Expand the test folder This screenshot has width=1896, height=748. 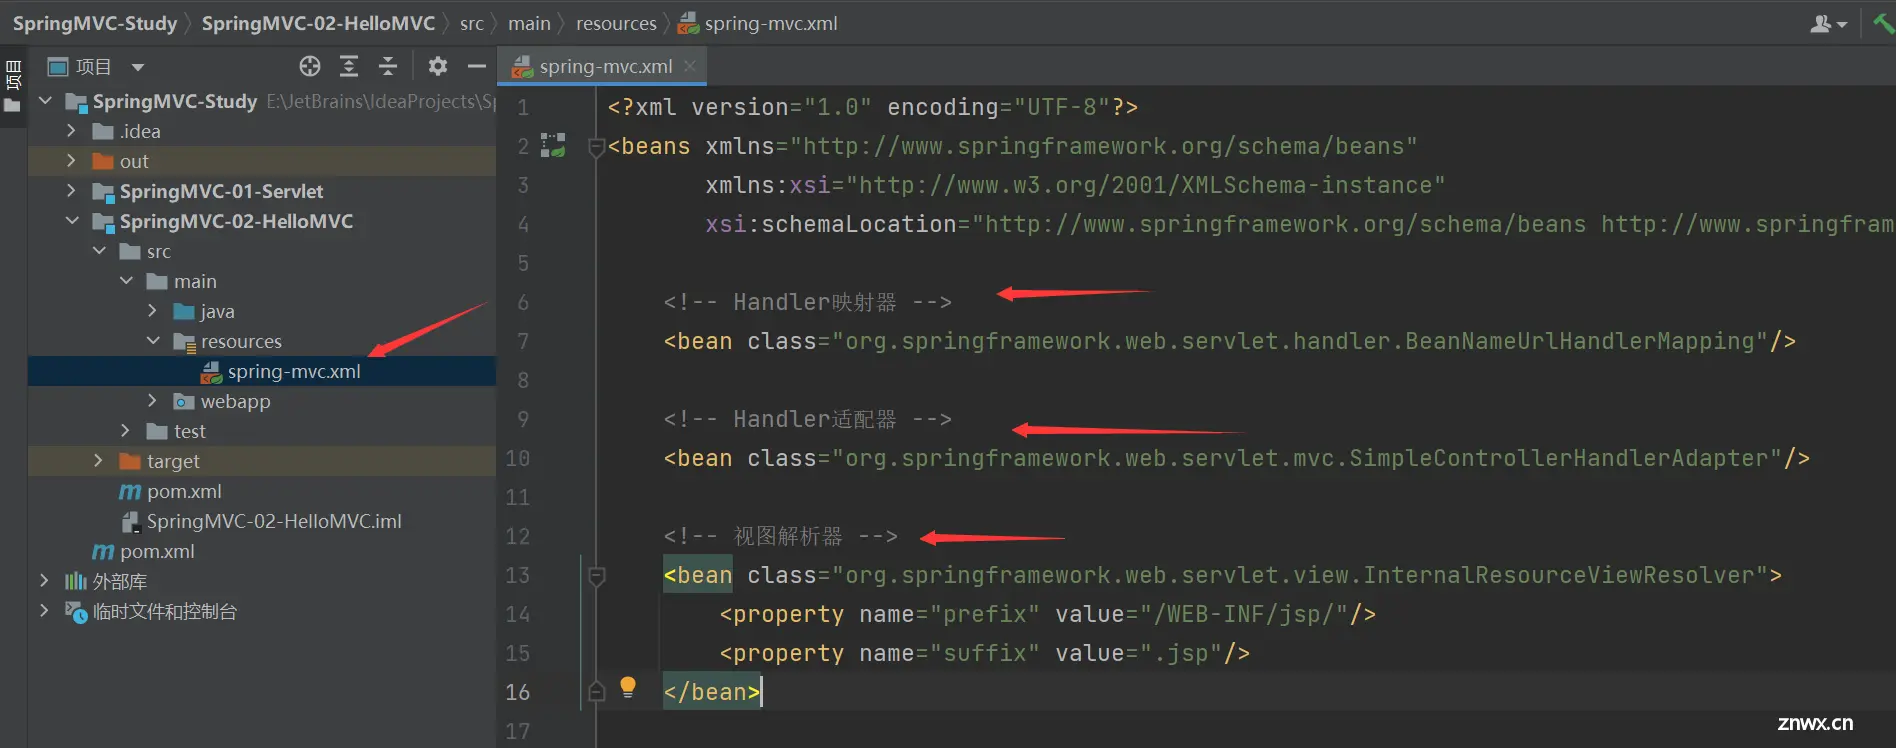pyautogui.click(x=126, y=431)
